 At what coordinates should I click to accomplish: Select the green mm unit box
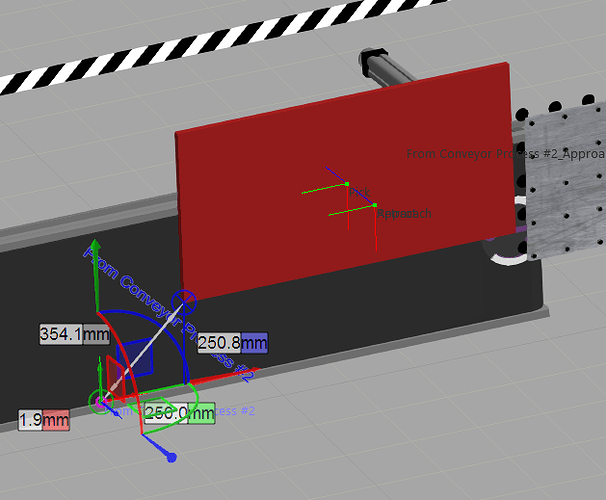[203, 413]
